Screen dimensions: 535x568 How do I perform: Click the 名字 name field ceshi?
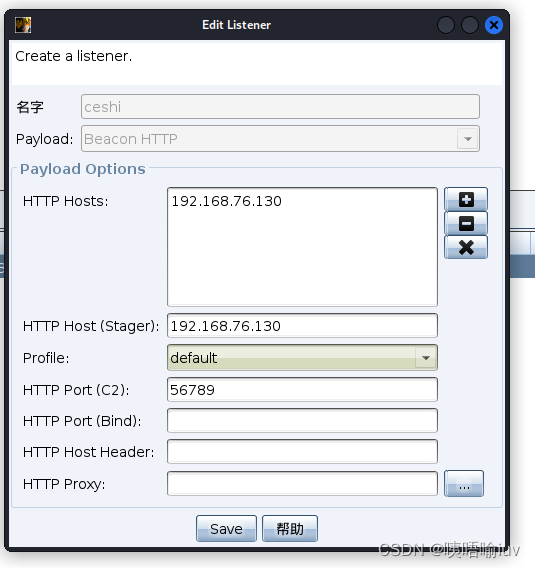pyautogui.click(x=280, y=106)
